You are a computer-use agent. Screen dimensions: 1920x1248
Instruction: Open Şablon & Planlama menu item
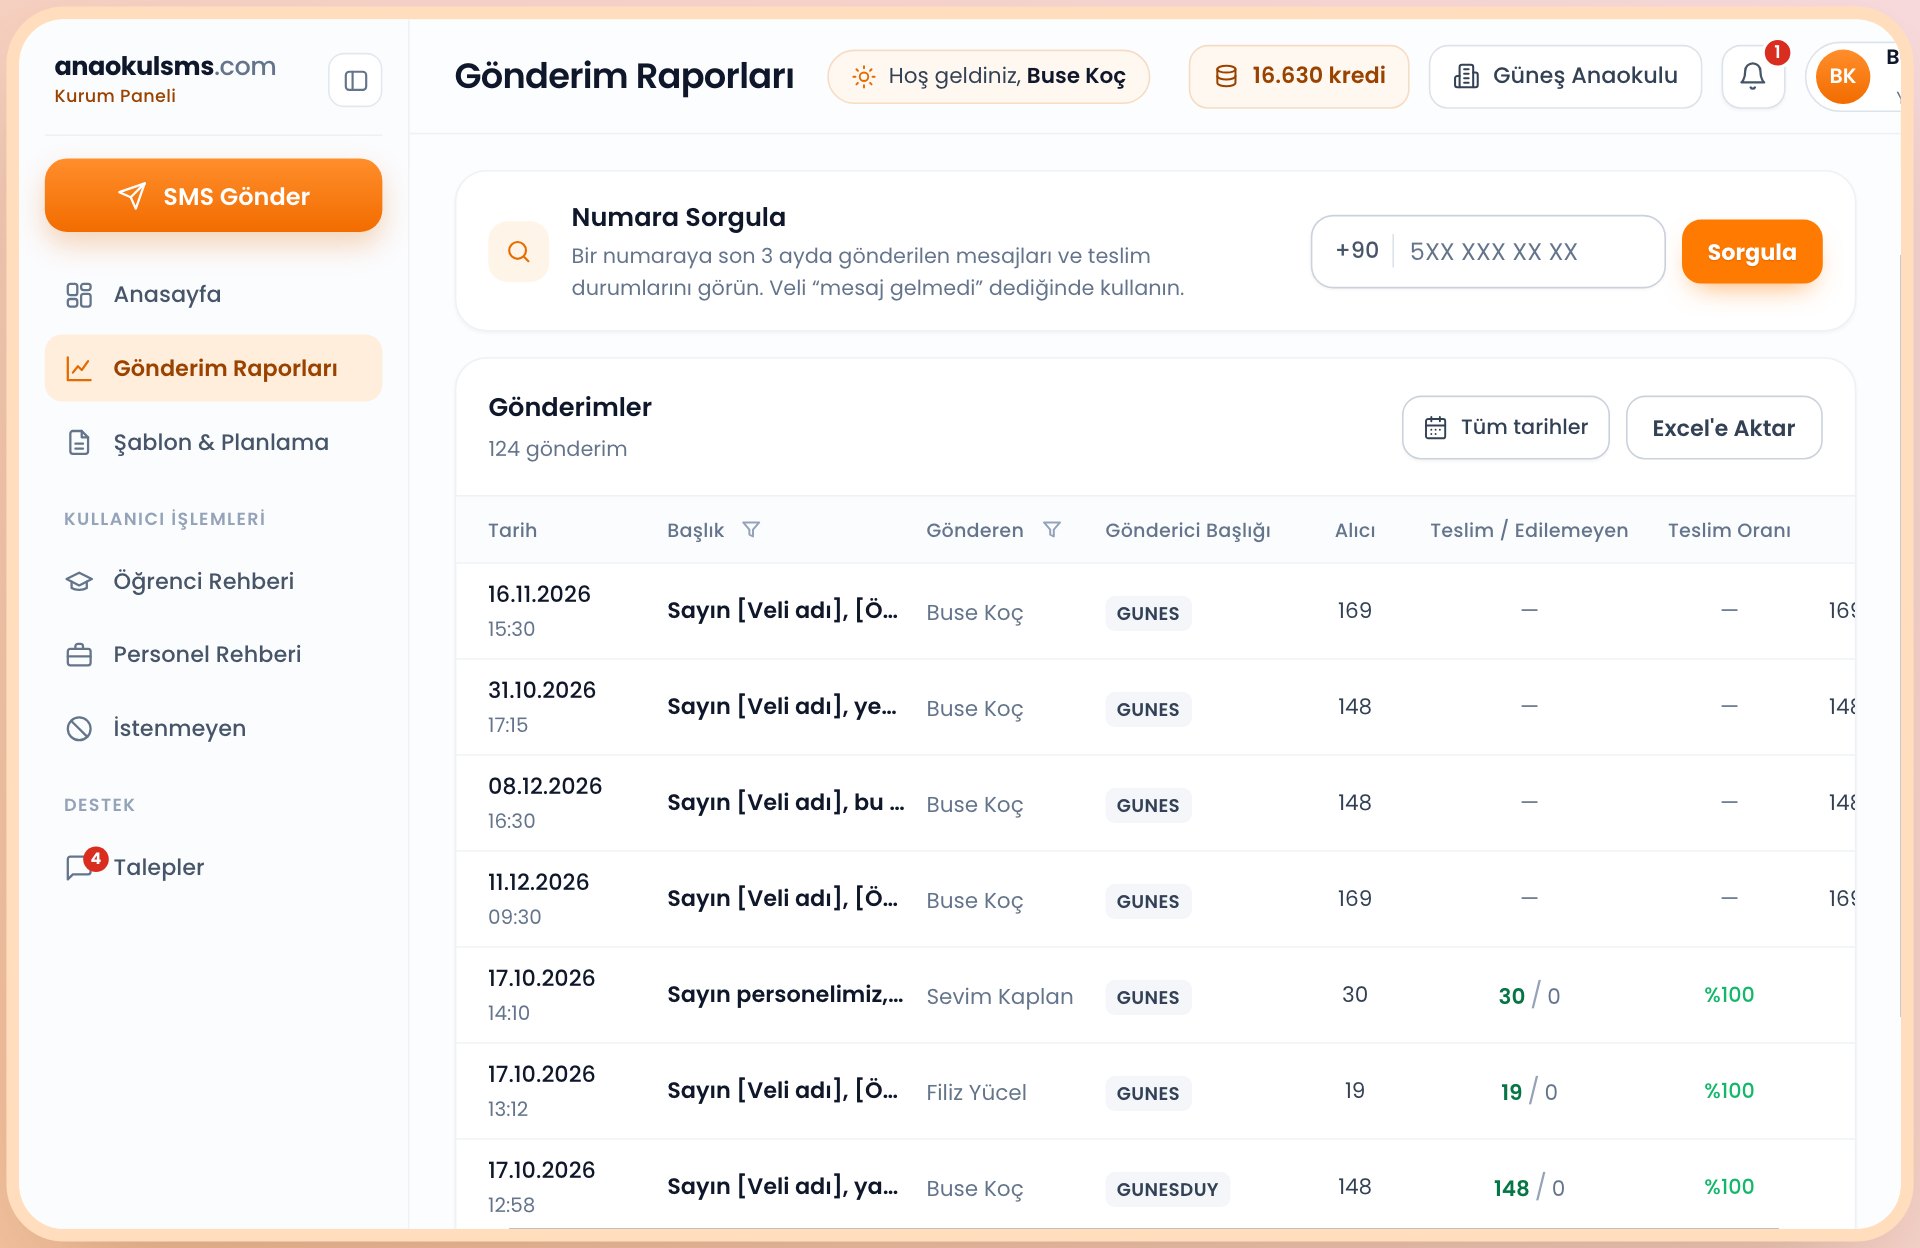(x=213, y=442)
